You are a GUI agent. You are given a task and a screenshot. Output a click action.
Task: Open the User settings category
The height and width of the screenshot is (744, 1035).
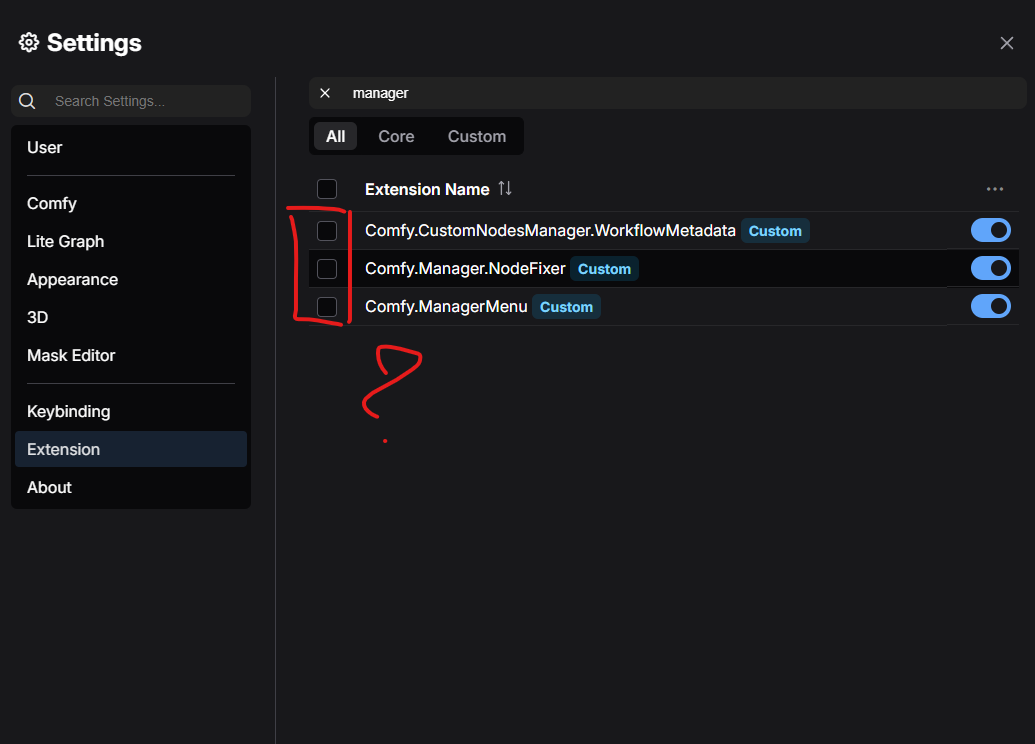click(131, 147)
